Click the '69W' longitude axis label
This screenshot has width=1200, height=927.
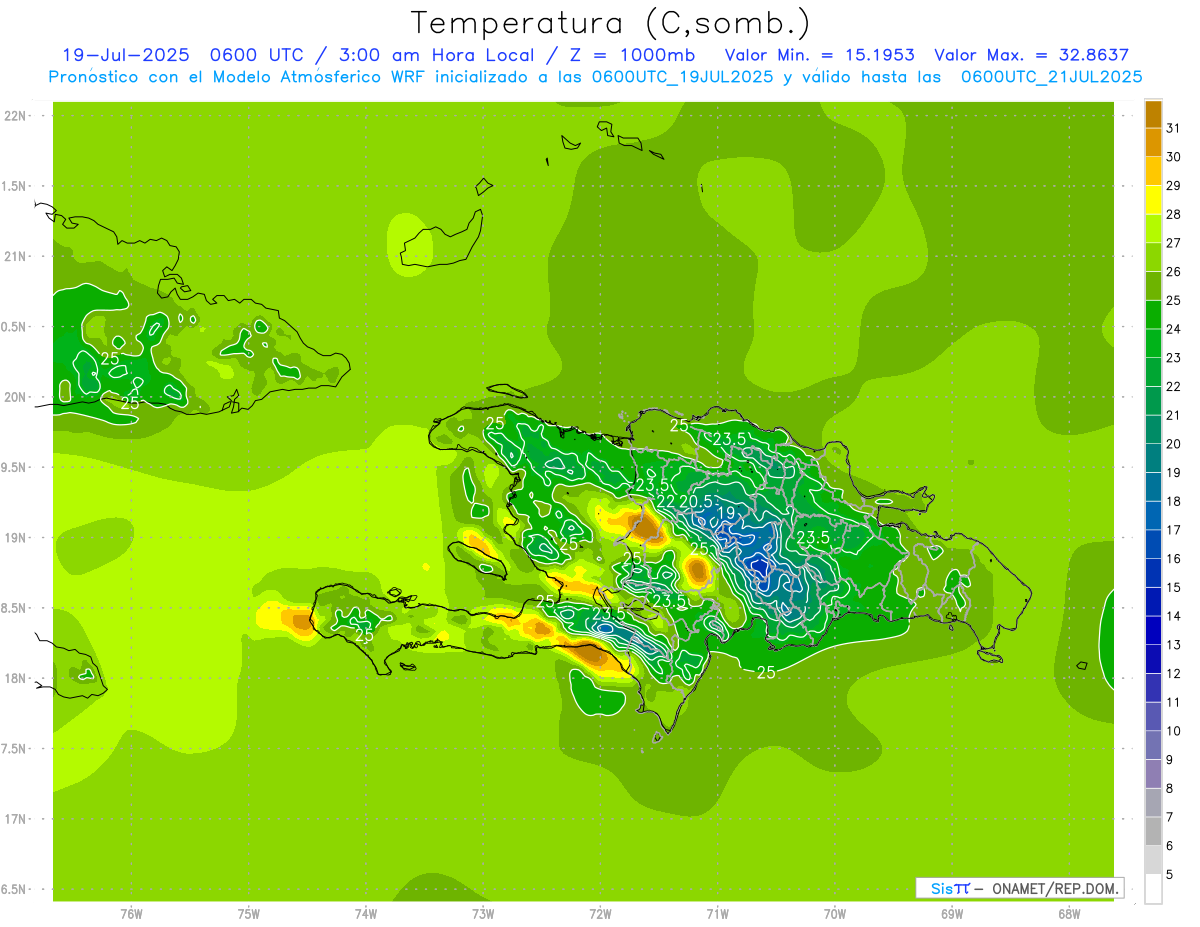[951, 914]
